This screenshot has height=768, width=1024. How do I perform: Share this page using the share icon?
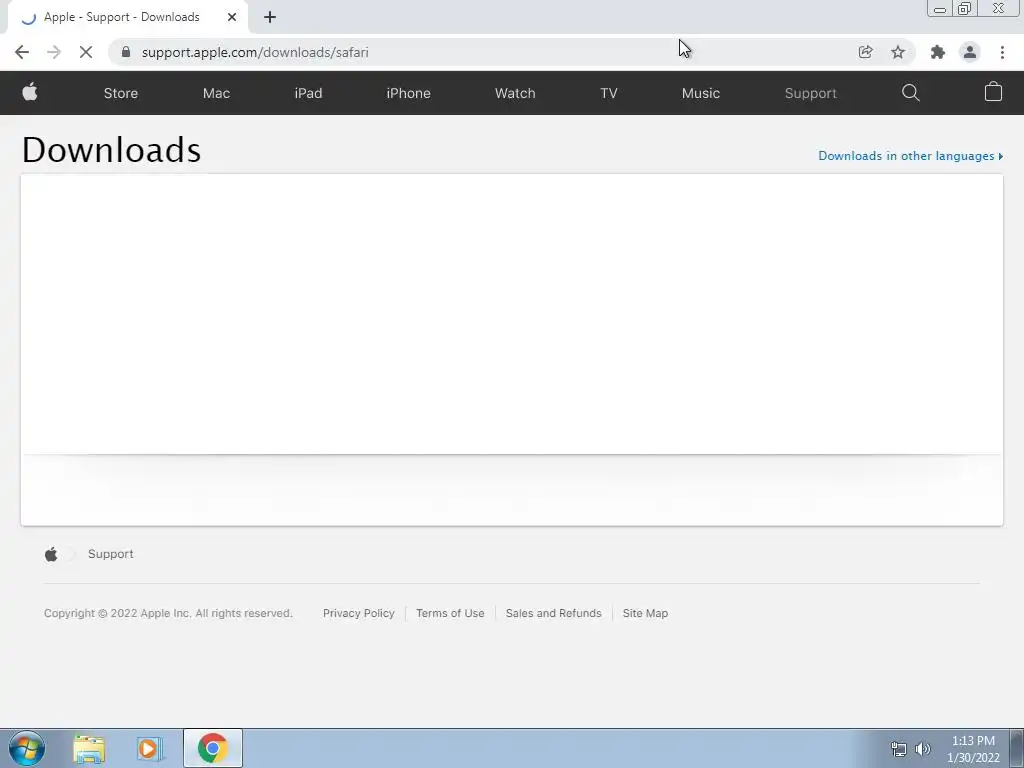coord(865,52)
